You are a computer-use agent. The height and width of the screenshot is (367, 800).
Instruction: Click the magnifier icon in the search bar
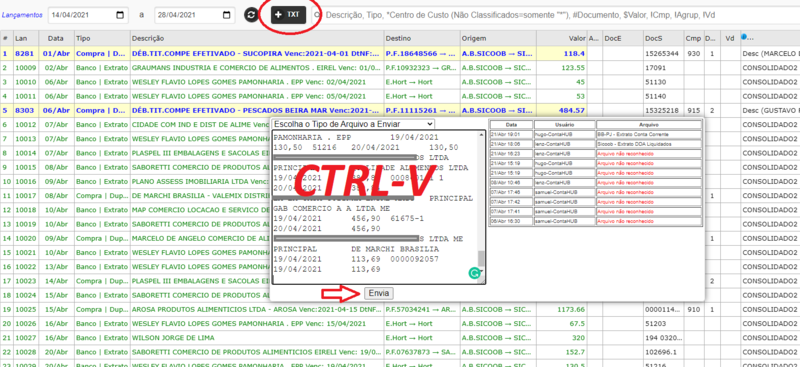[x=317, y=15]
